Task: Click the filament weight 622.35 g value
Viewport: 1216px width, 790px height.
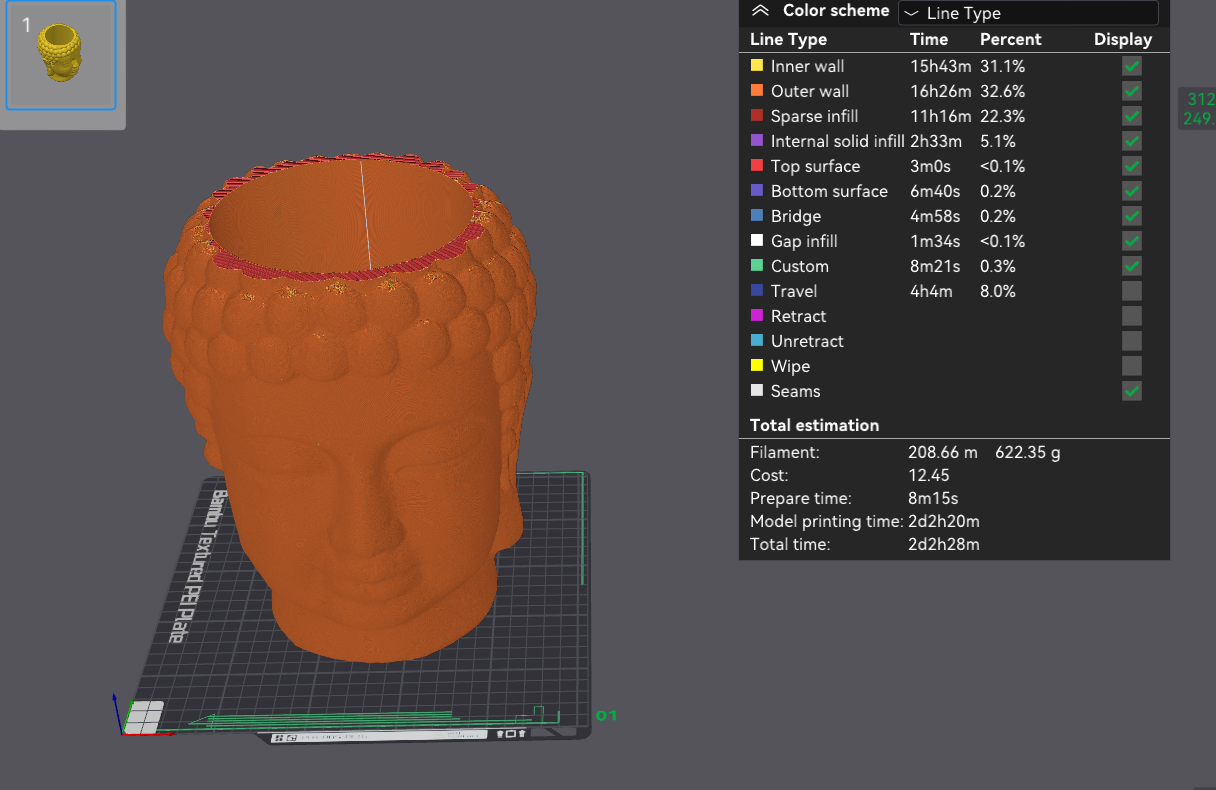Action: 1028,452
